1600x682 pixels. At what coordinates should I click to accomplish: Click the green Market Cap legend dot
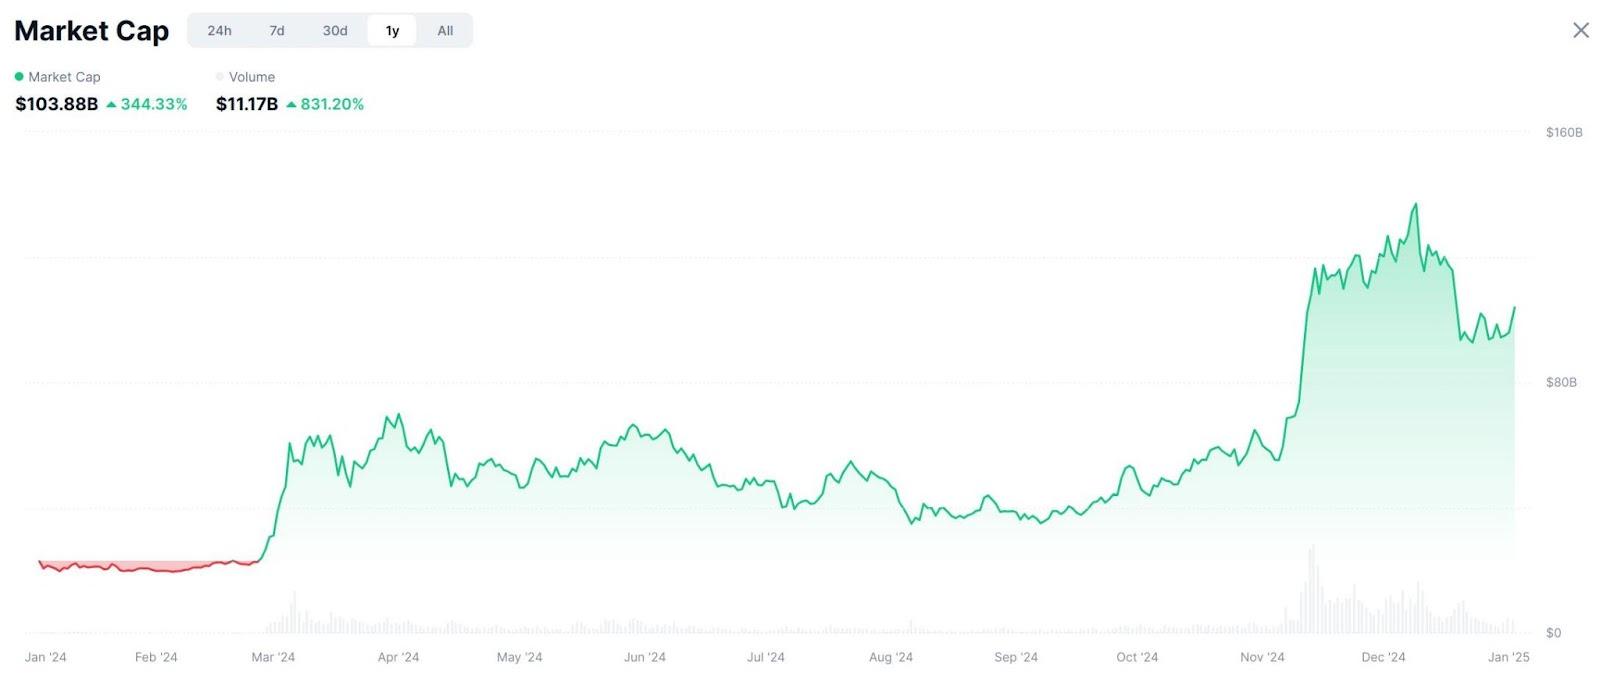point(18,76)
